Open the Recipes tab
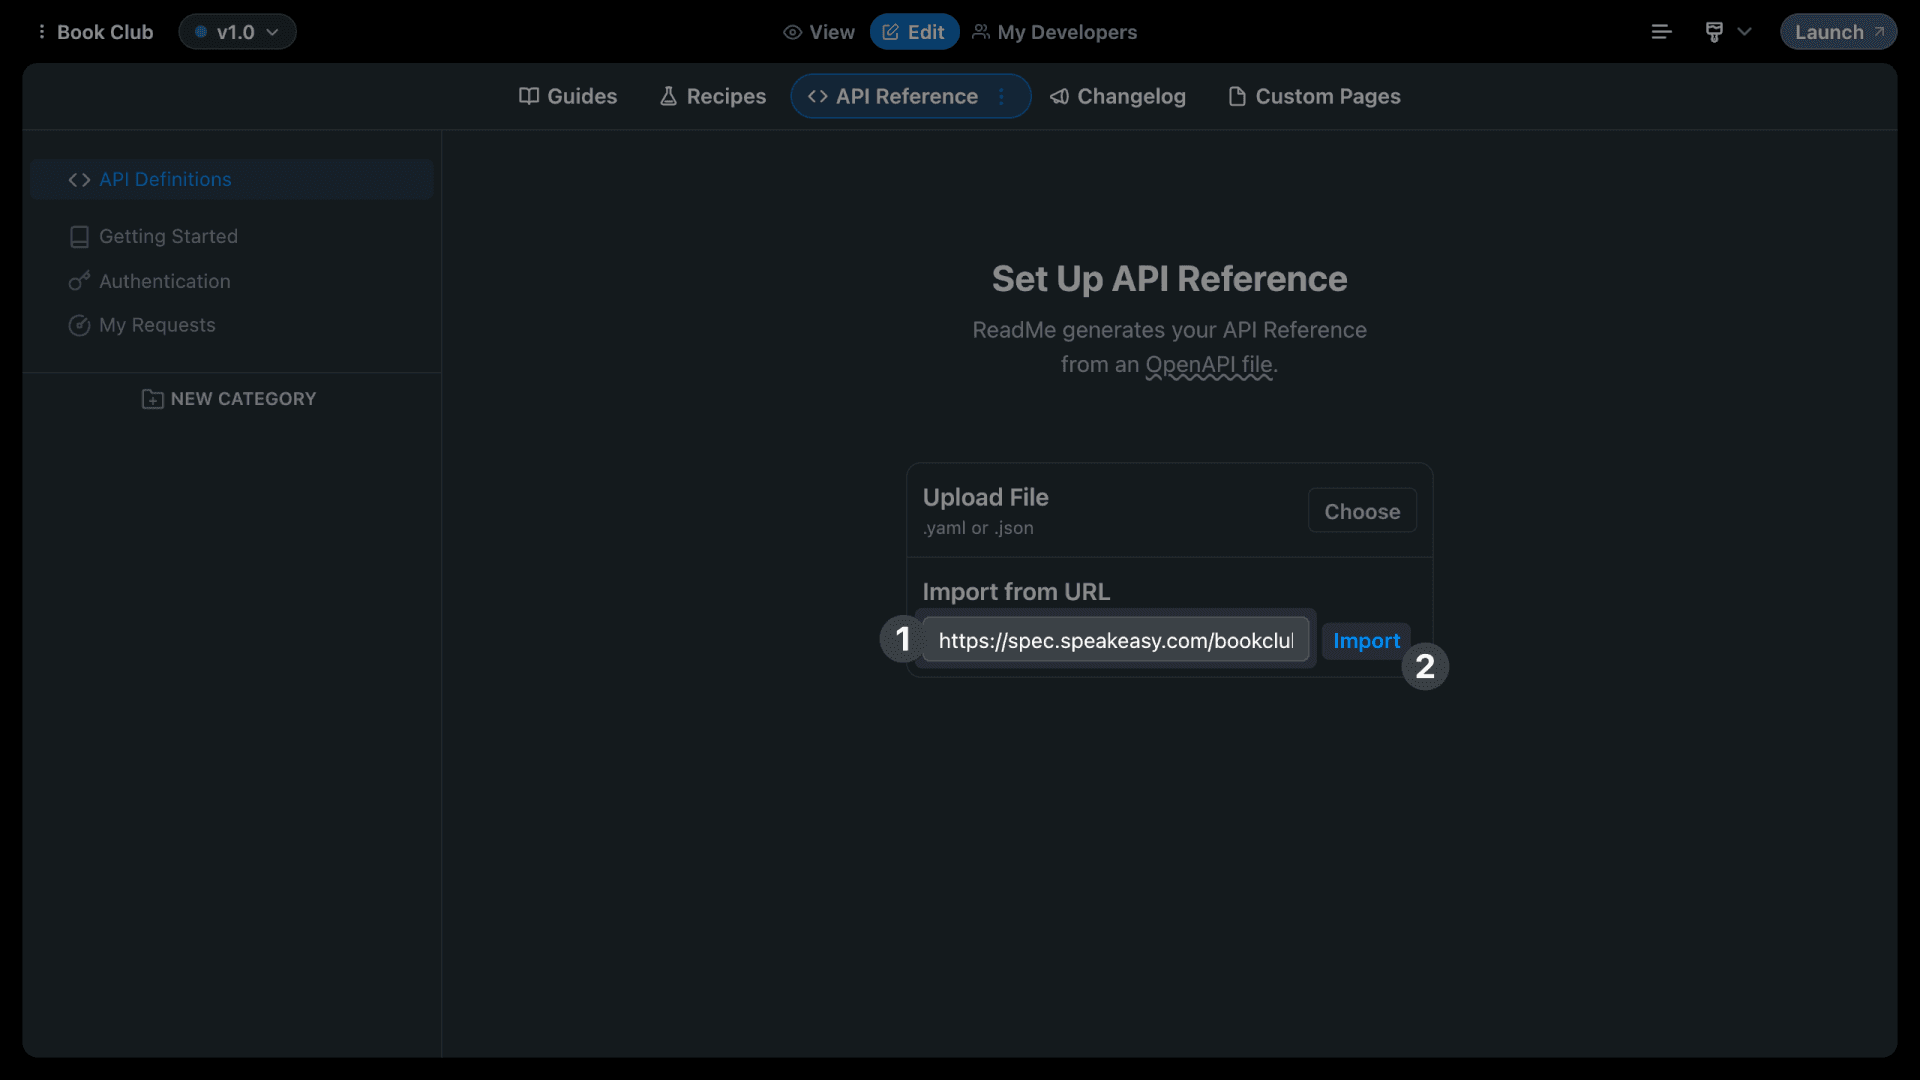Screen dimensions: 1920x1080 [x=713, y=96]
